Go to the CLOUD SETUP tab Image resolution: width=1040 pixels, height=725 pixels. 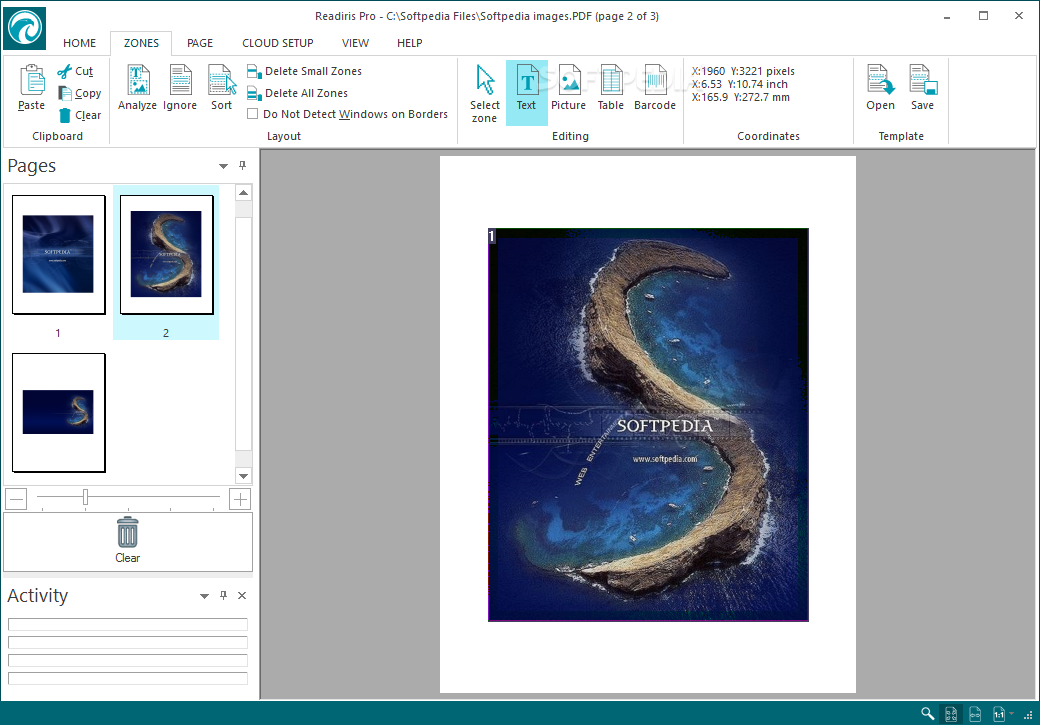click(x=278, y=43)
